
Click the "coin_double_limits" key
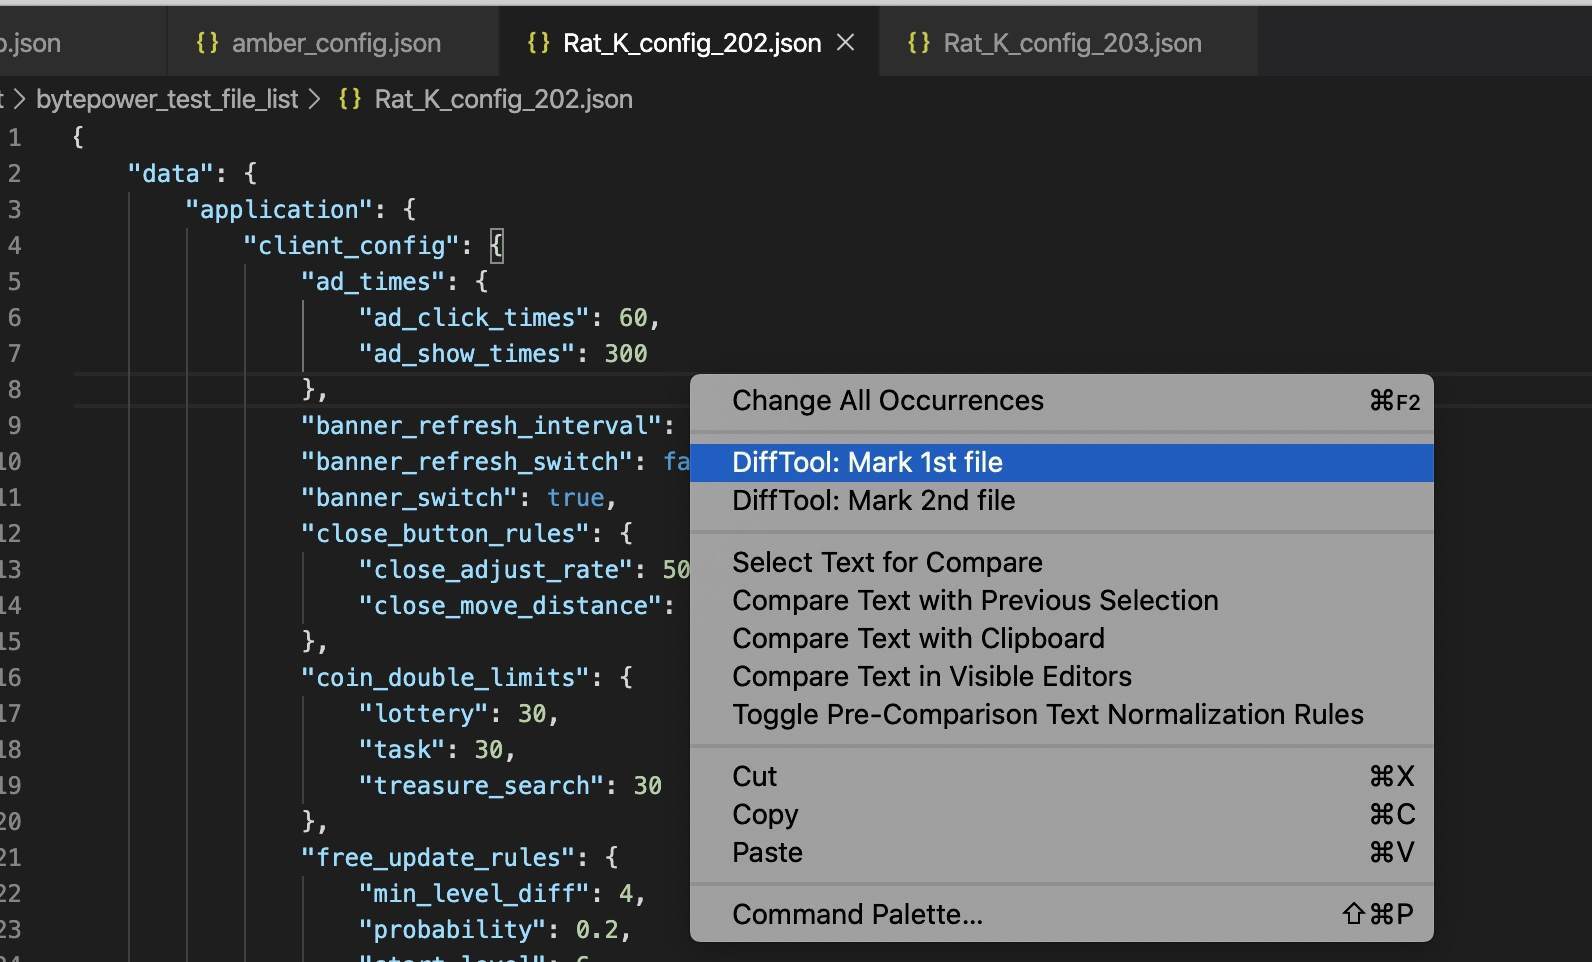446,677
